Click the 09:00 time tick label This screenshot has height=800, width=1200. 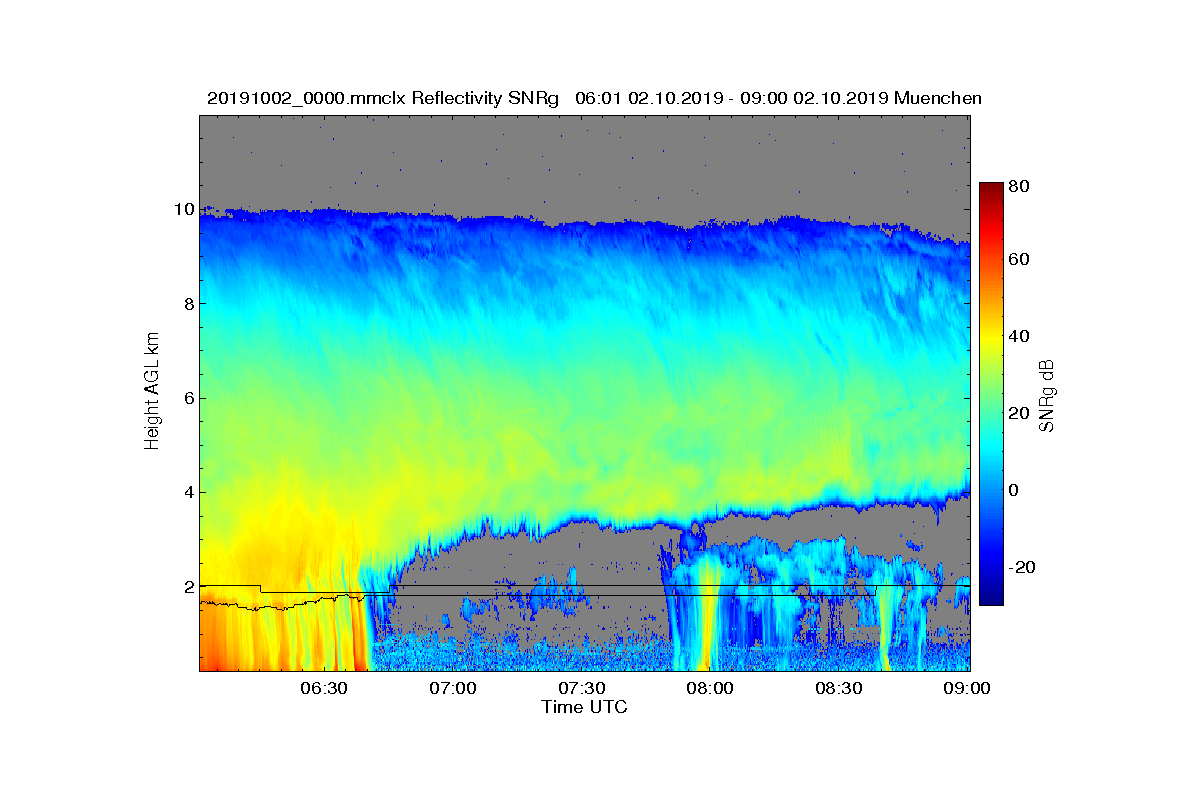coord(966,689)
